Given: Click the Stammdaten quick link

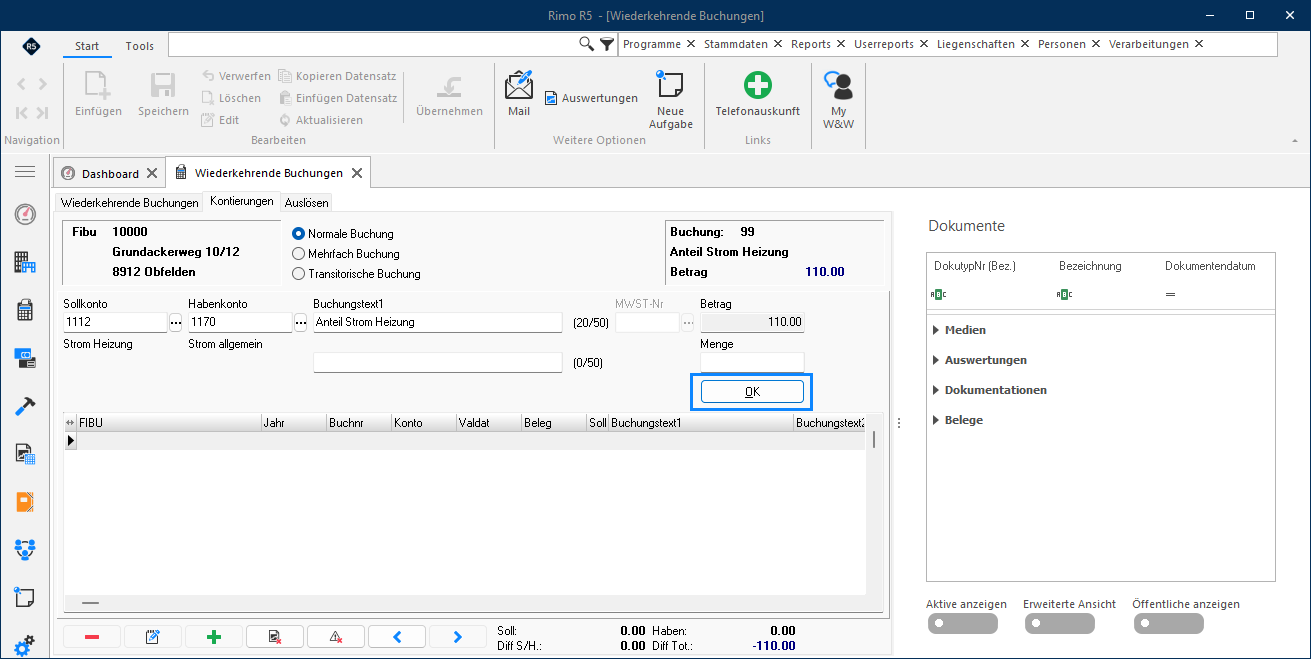Looking at the screenshot, I should point(737,44).
